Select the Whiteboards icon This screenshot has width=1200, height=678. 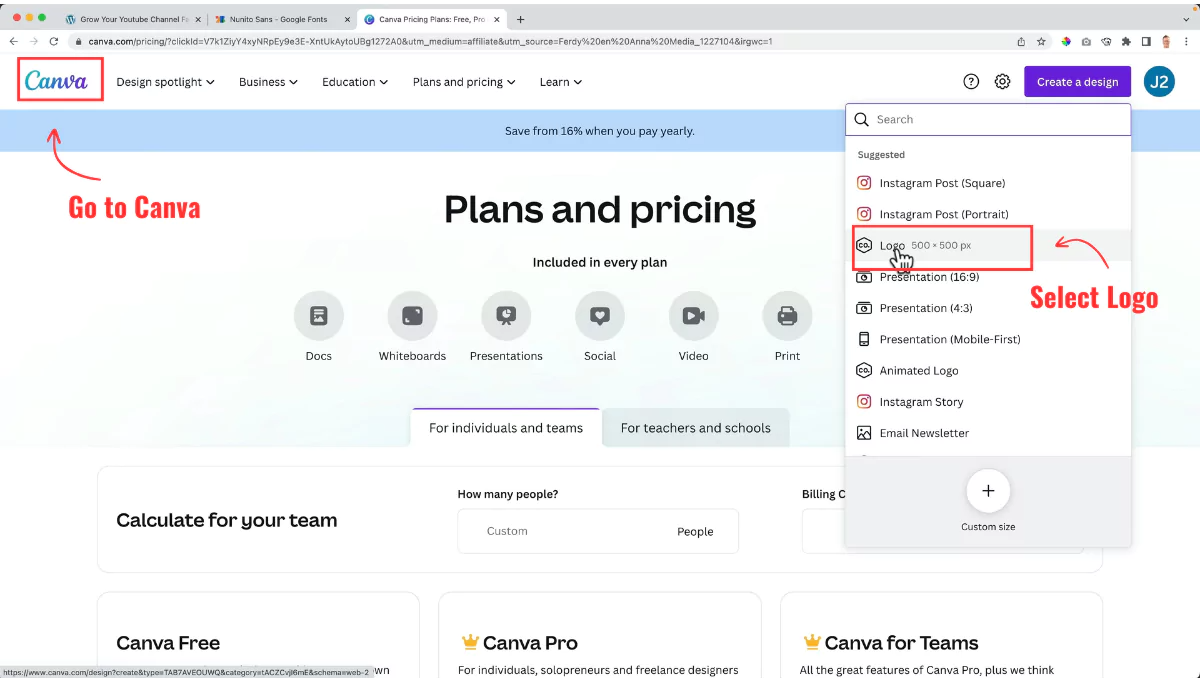tap(412, 316)
